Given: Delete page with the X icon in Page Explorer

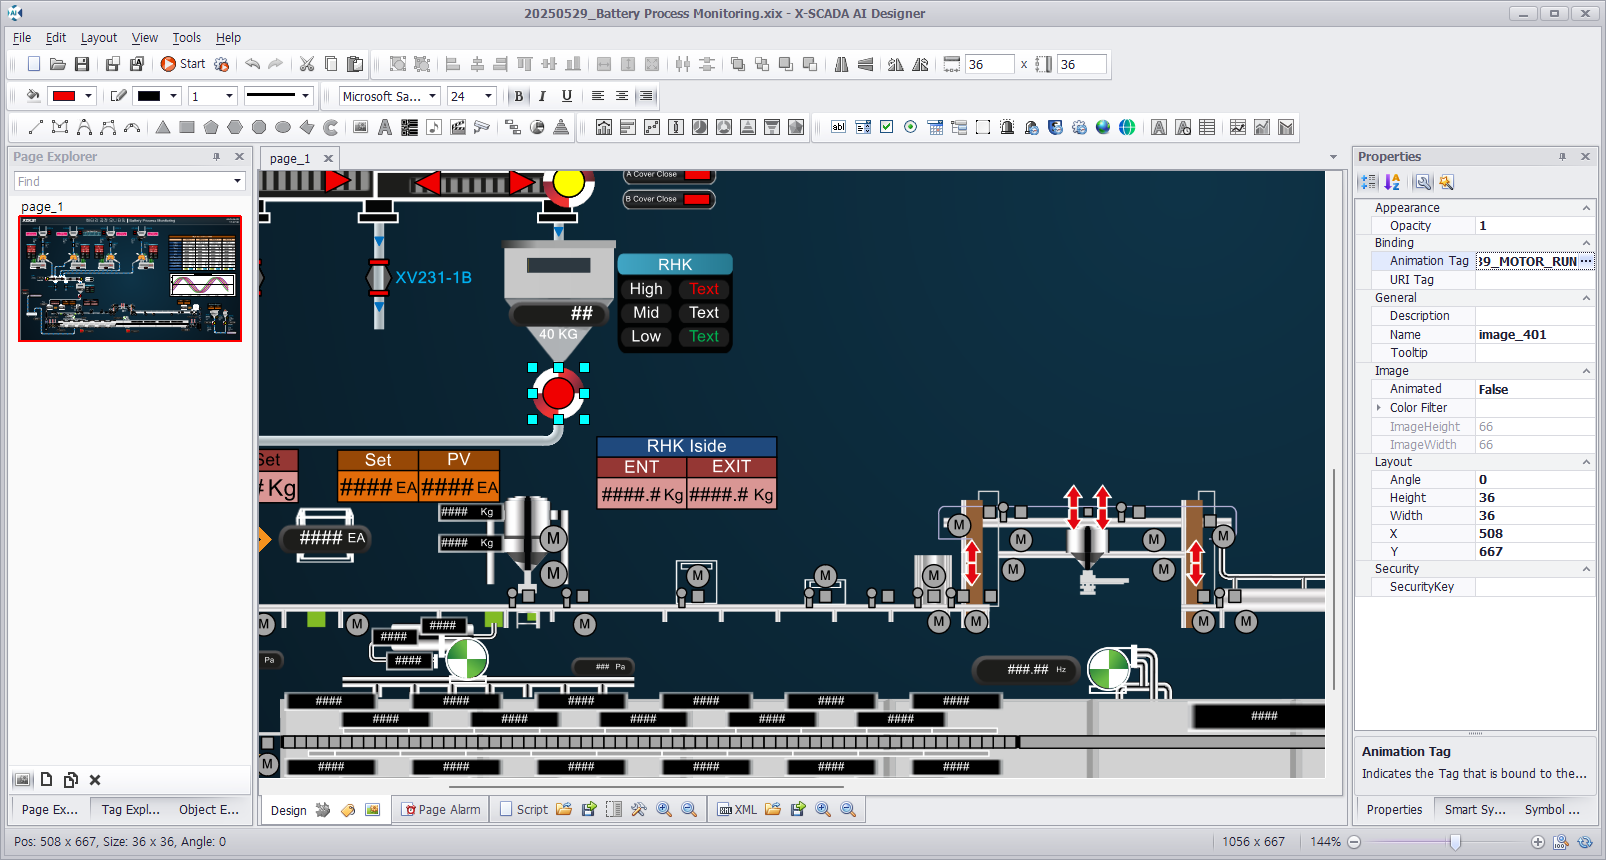Looking at the screenshot, I should pos(95,780).
